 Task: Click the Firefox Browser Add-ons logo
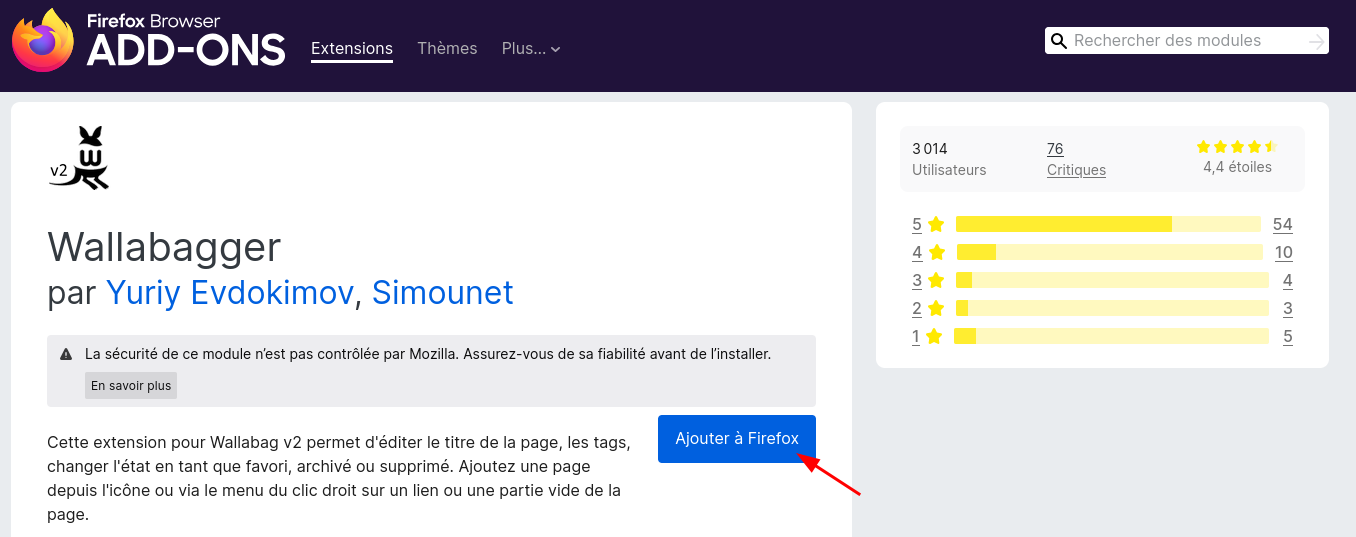(x=148, y=40)
